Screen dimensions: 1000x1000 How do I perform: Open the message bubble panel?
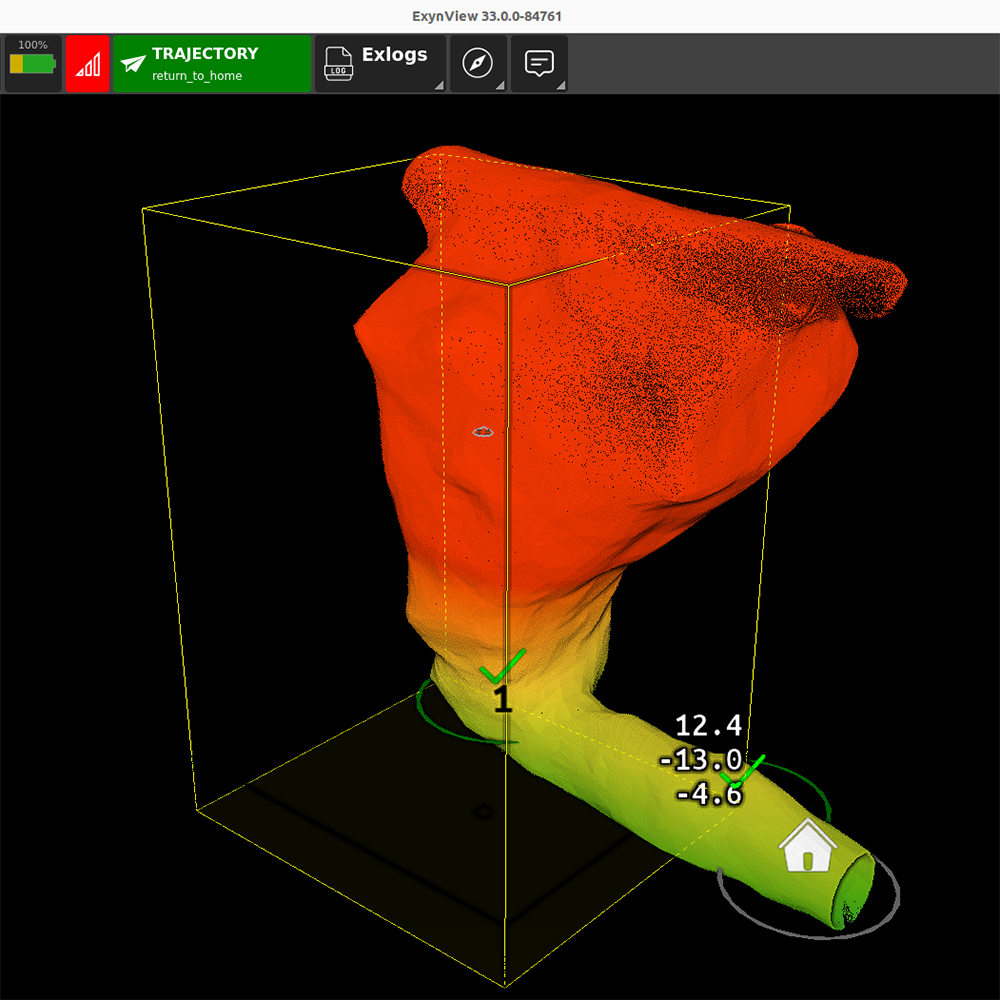pos(539,64)
